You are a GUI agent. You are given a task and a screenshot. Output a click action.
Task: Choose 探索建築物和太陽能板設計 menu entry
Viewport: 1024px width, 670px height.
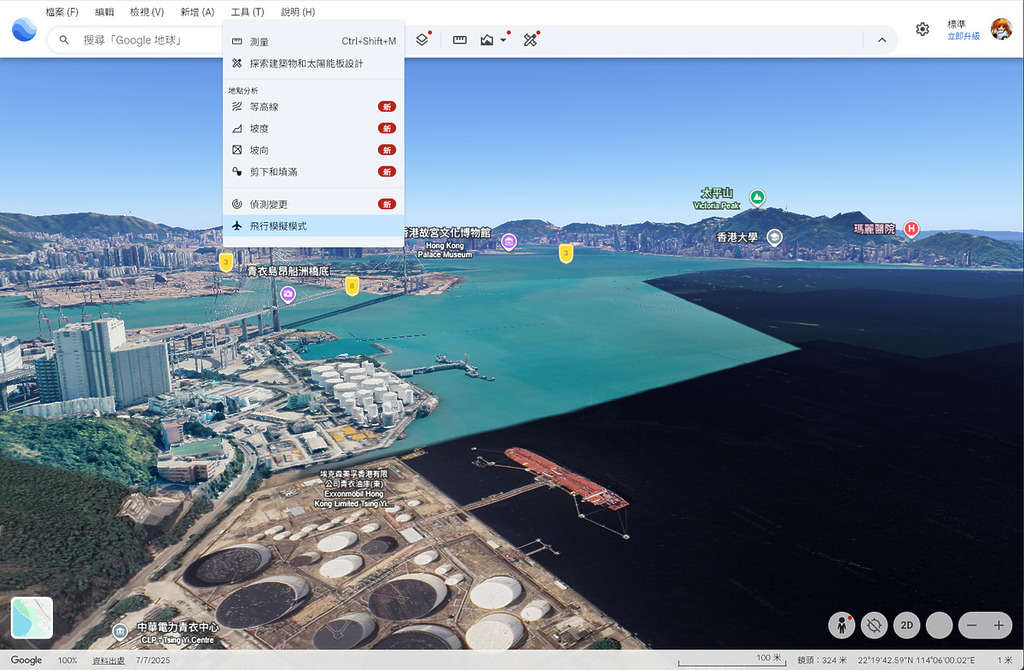tap(313, 63)
